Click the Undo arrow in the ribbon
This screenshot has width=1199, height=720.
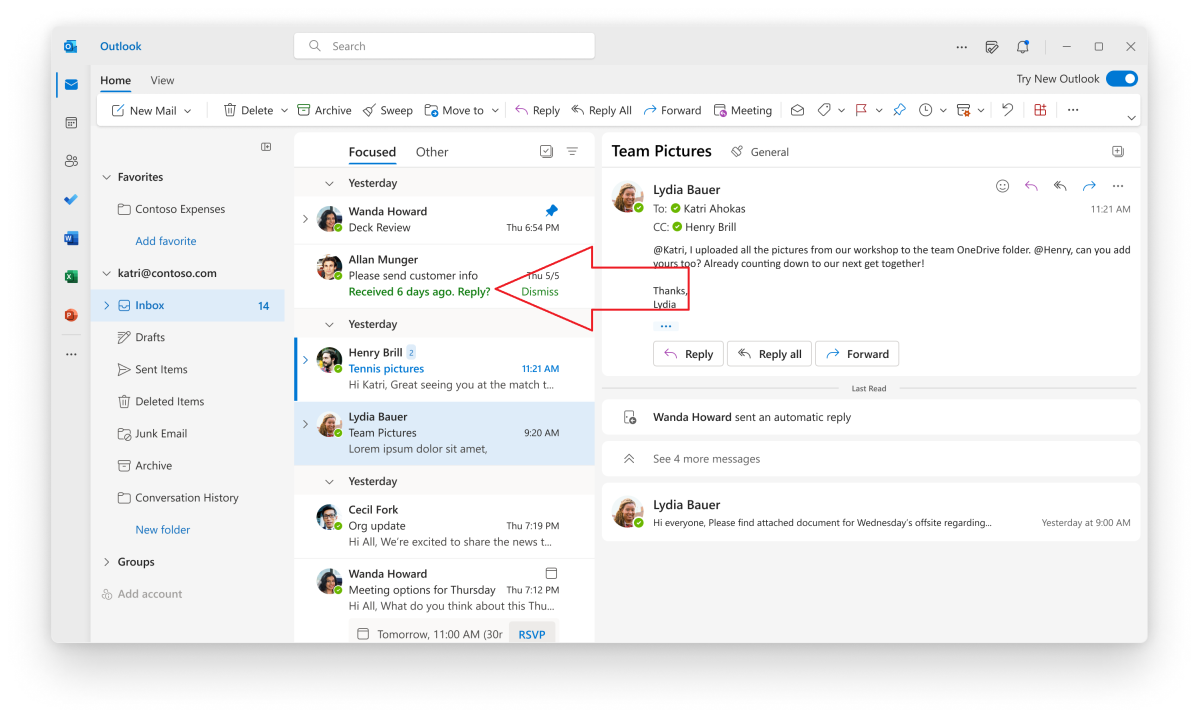(x=1007, y=110)
